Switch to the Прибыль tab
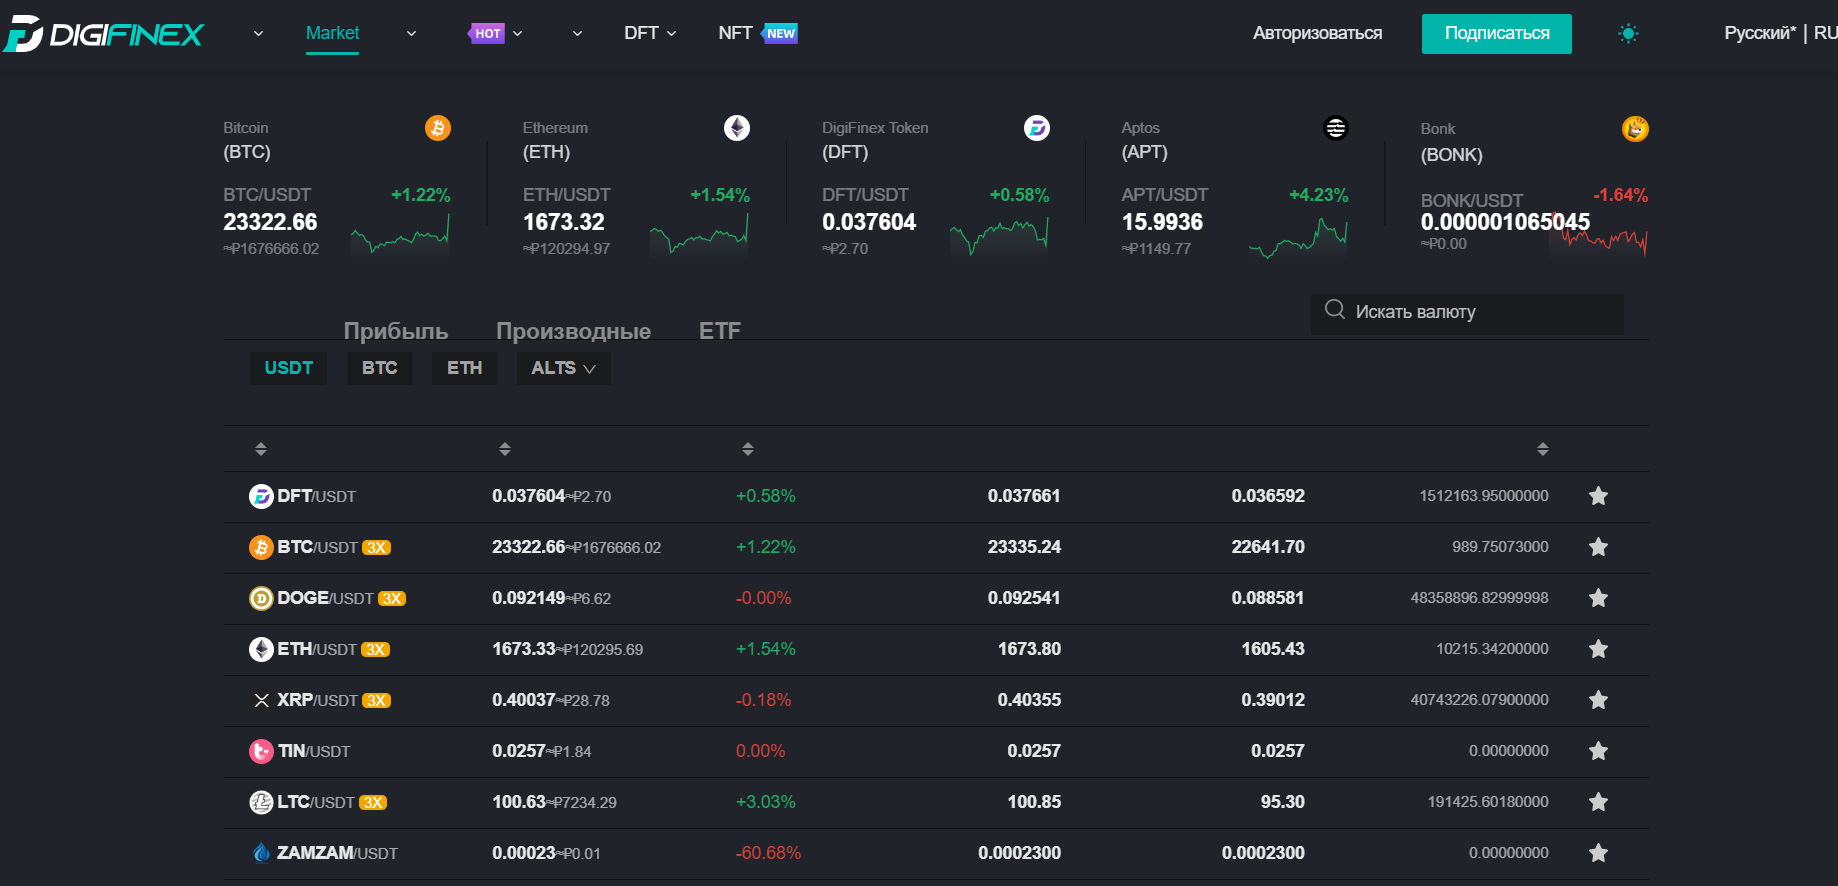Image resolution: width=1838 pixels, height=886 pixels. tap(396, 331)
